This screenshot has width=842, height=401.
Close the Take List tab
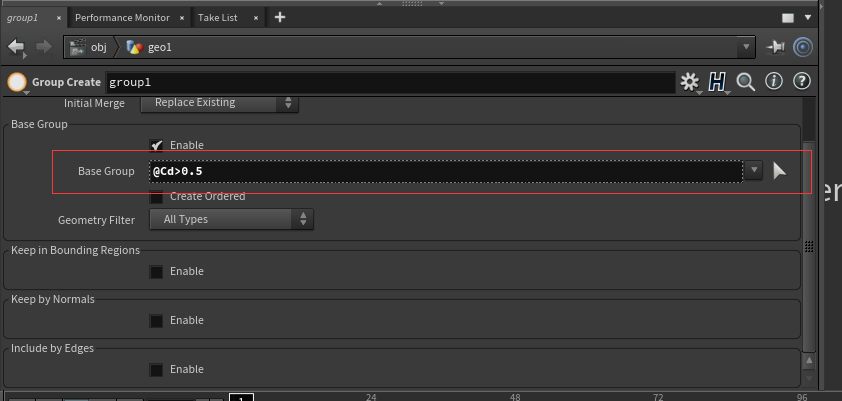pos(256,18)
